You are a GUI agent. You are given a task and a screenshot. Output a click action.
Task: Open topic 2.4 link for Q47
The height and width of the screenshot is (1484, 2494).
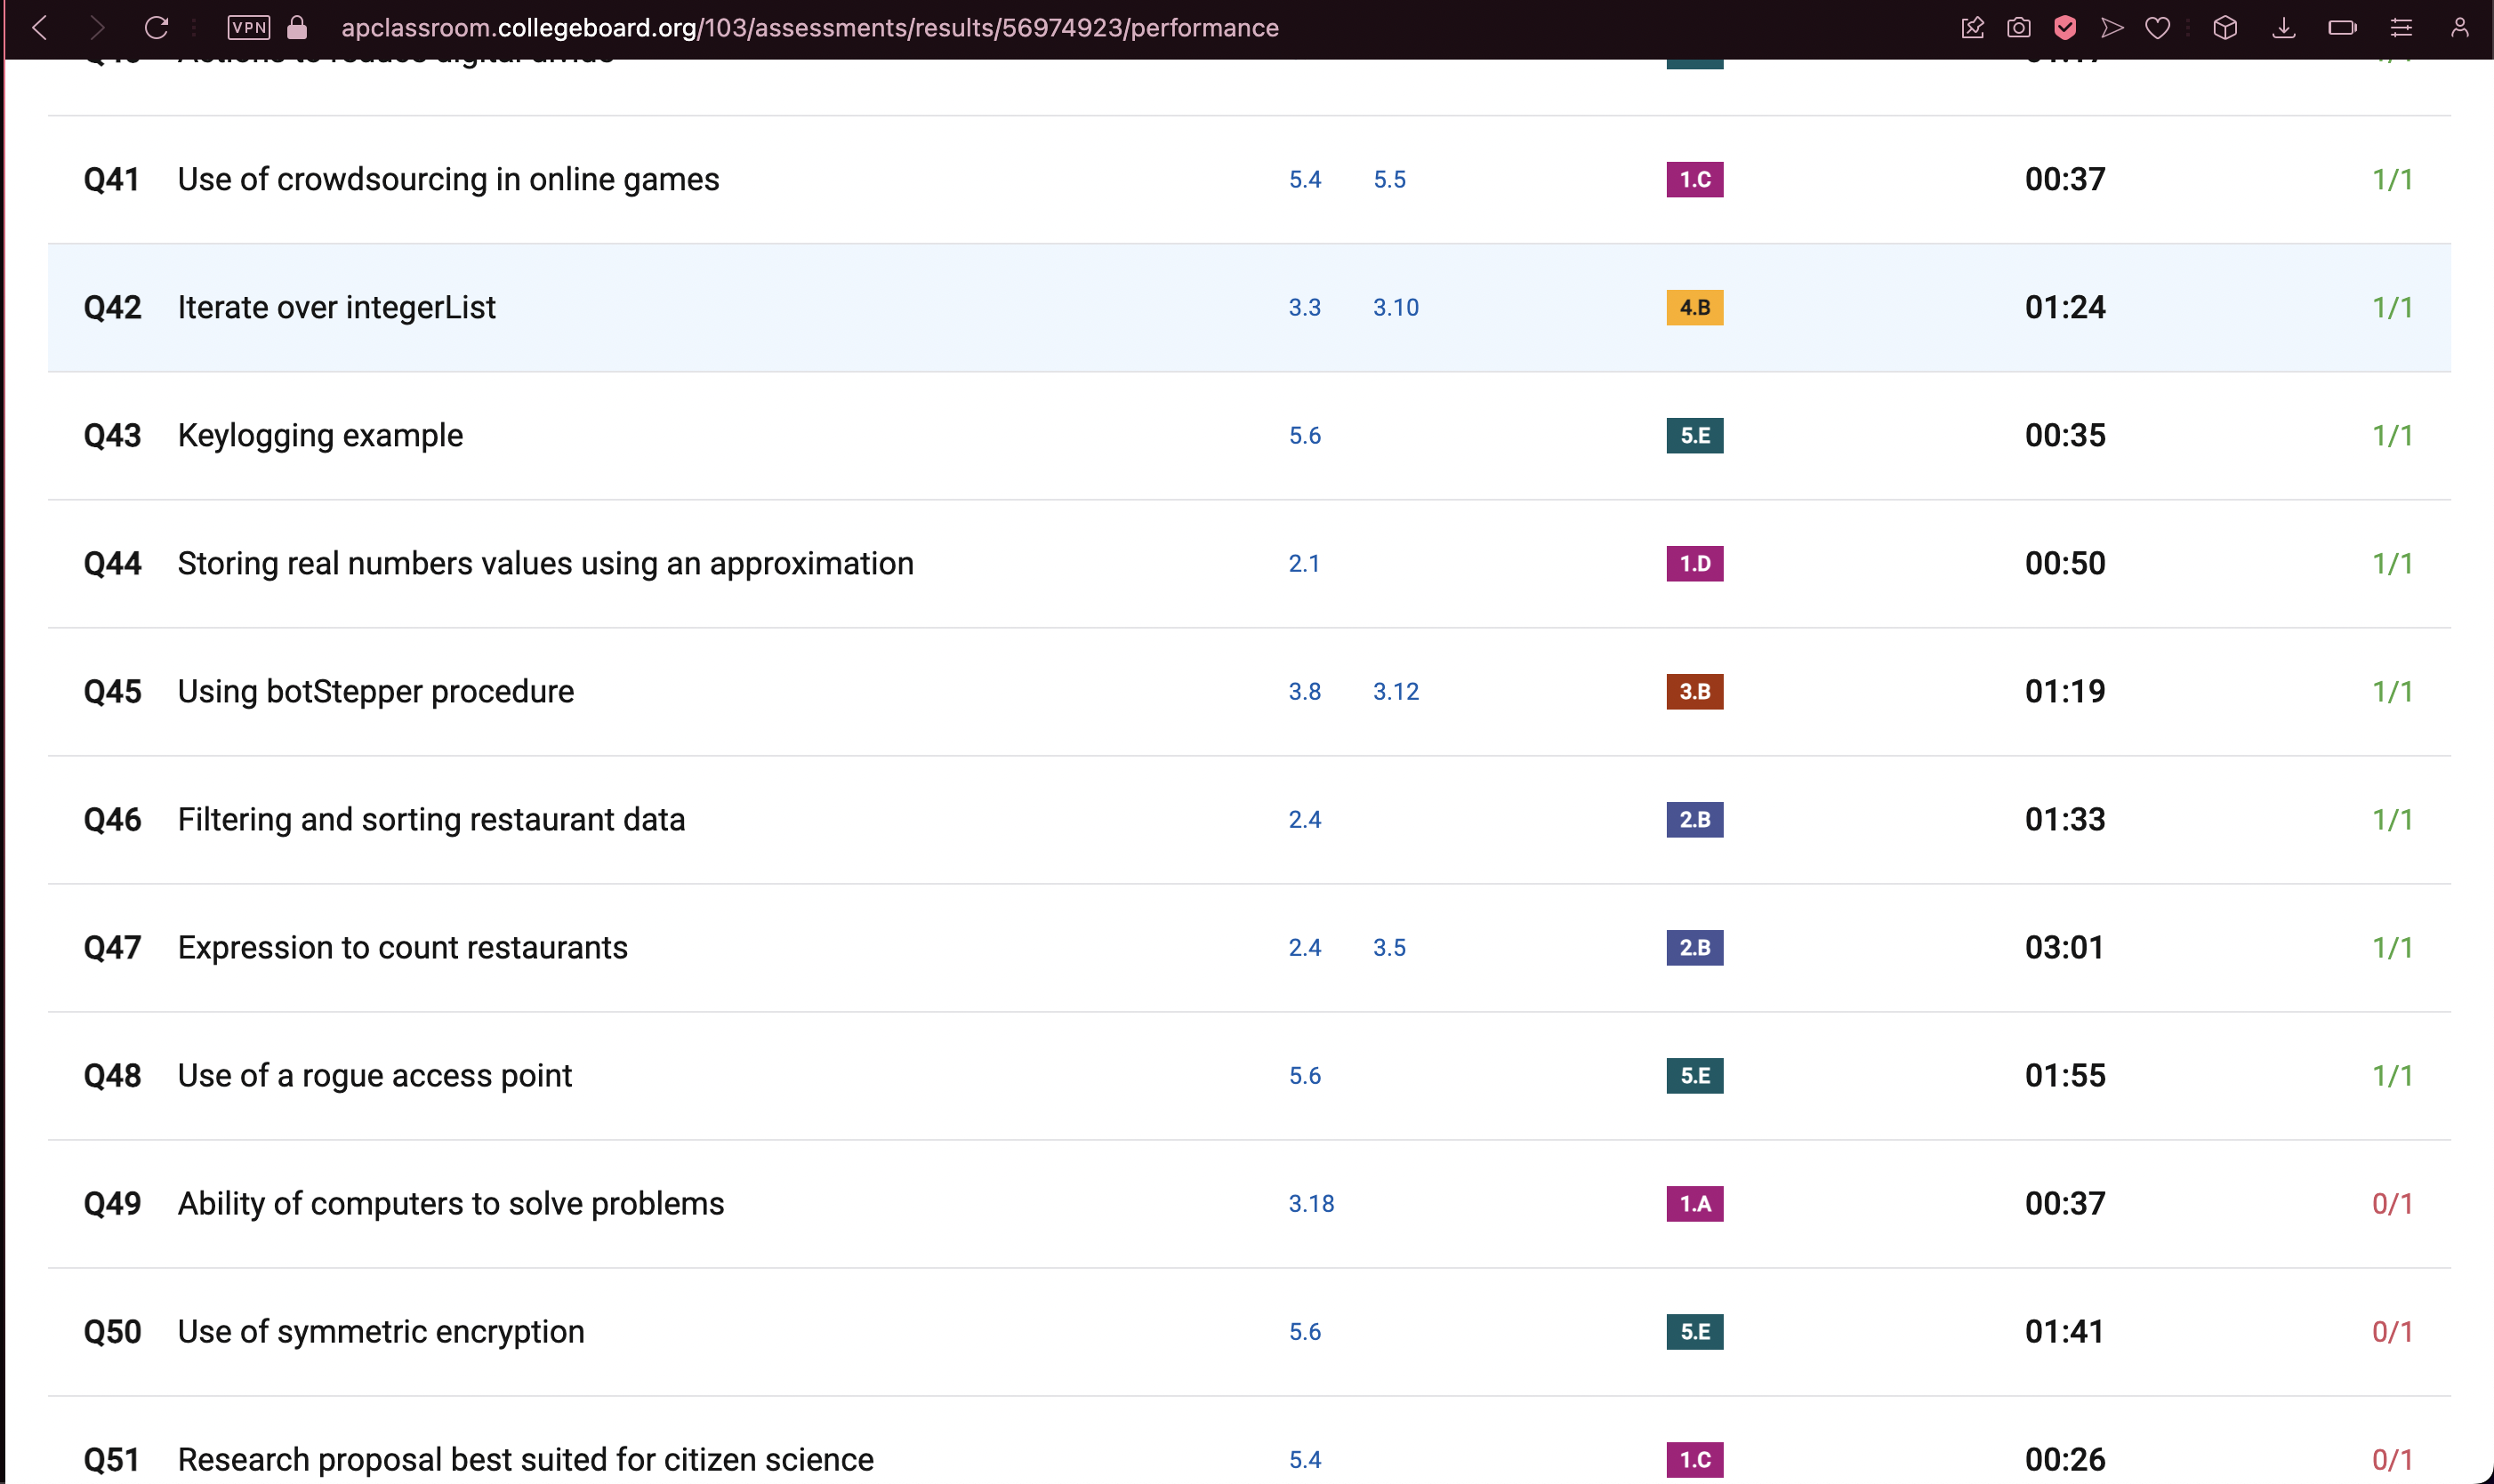[x=1304, y=948]
